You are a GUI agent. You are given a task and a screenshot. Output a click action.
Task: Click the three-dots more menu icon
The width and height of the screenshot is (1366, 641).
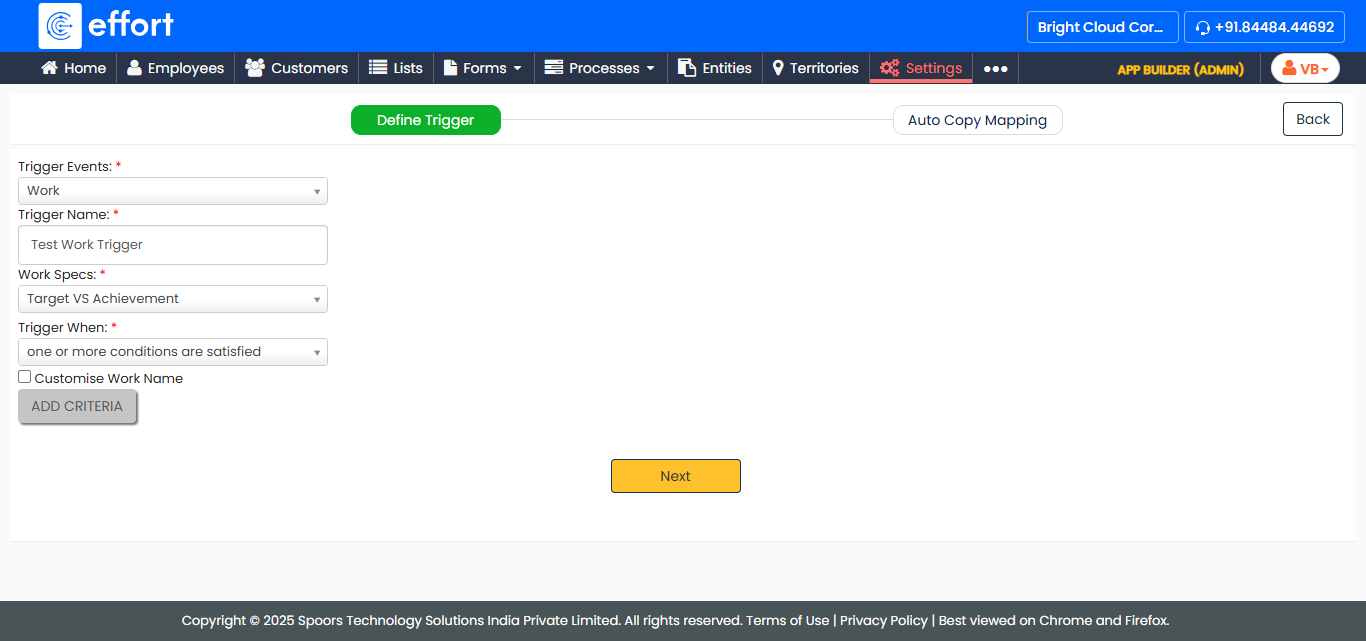pos(995,69)
